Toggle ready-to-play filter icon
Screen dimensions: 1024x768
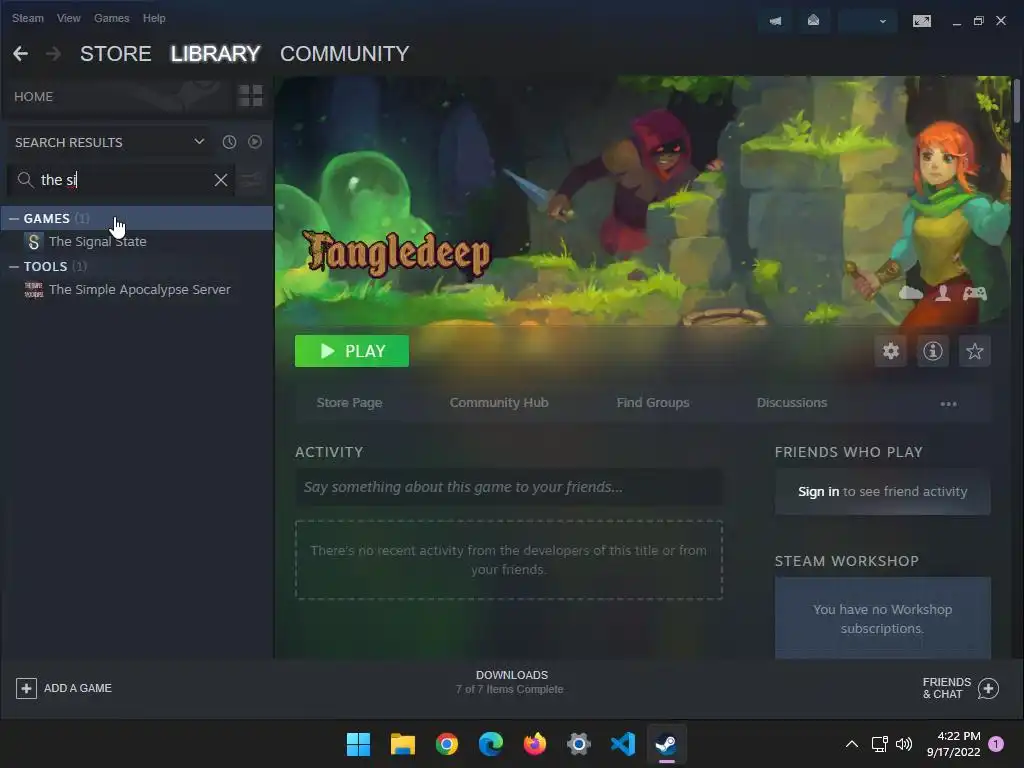(255, 142)
